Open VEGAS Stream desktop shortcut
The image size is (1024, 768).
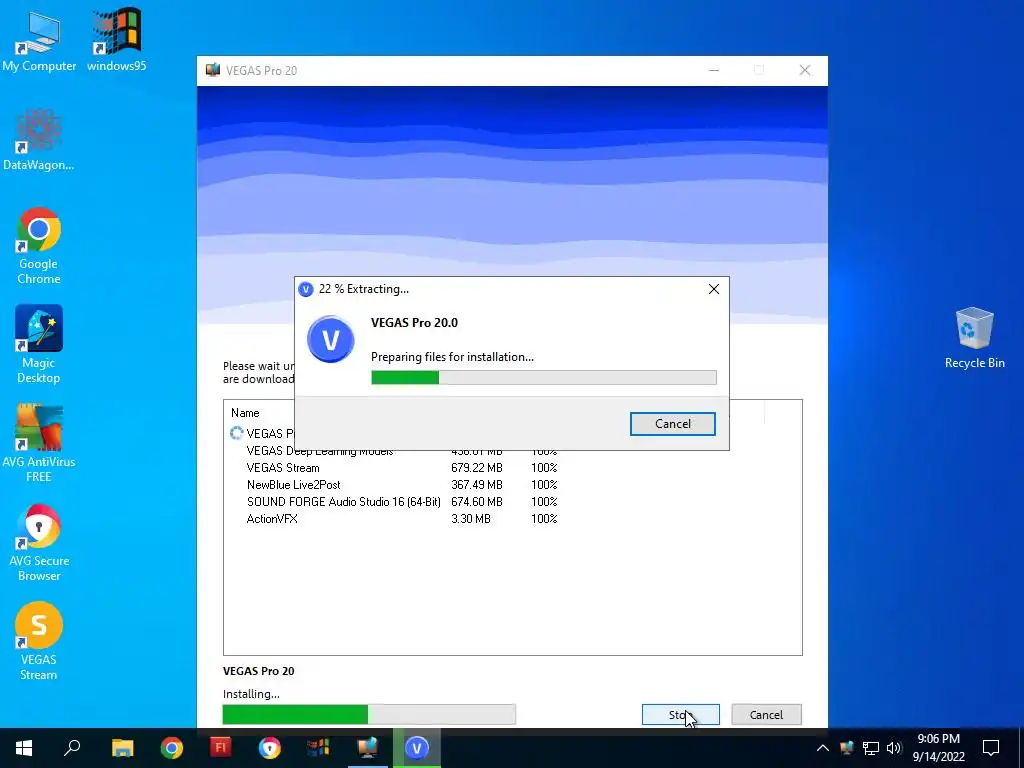point(39,641)
